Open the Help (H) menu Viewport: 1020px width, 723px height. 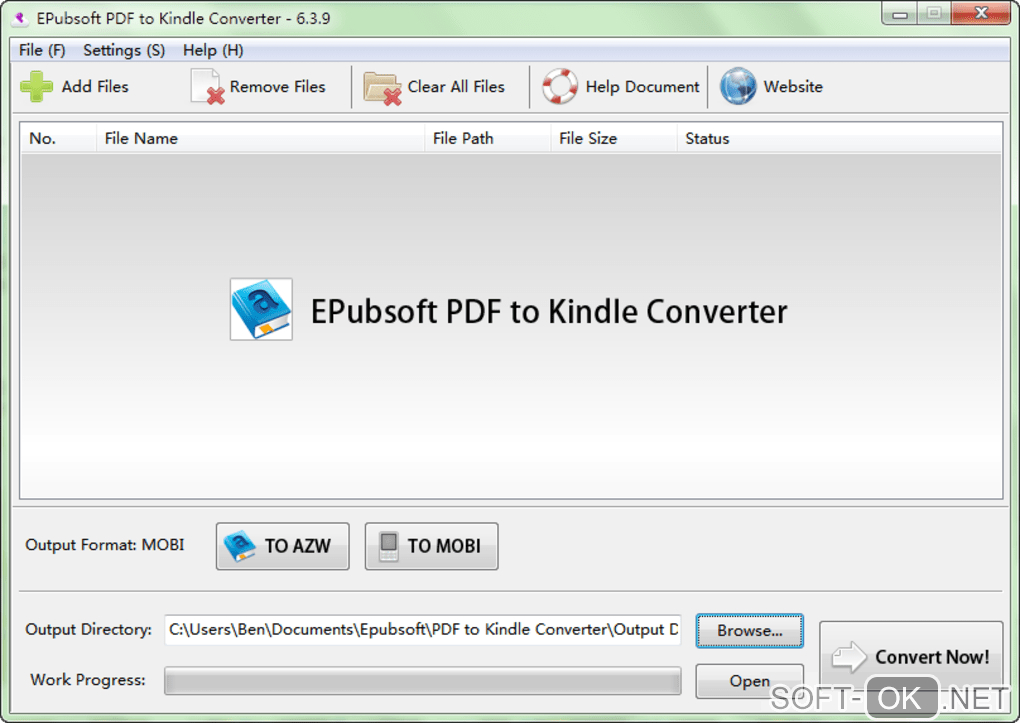coord(213,50)
